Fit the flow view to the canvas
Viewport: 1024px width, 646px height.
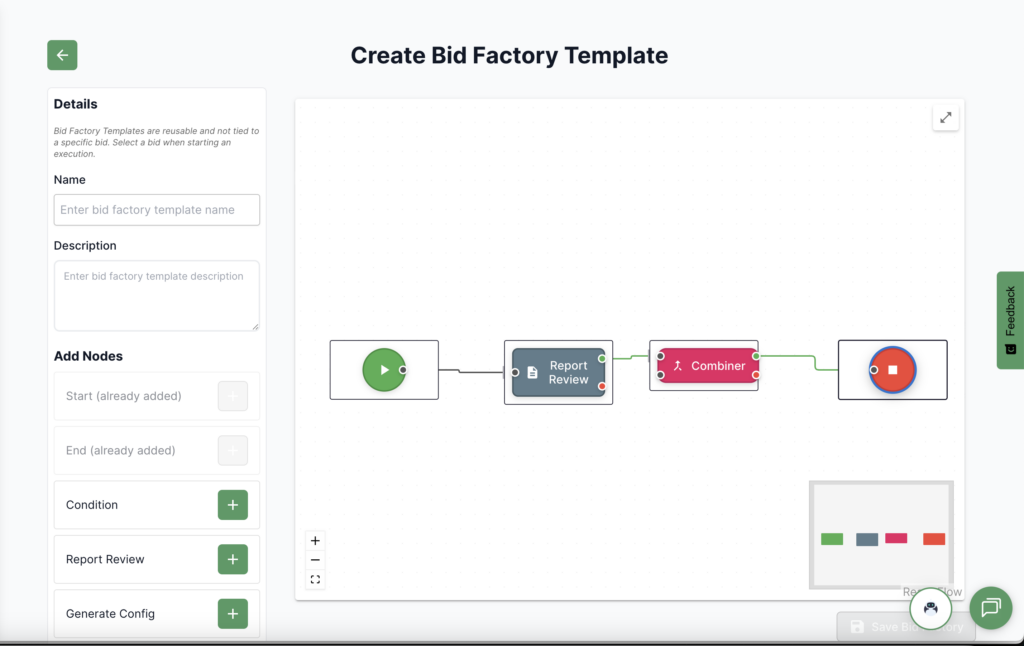click(315, 579)
